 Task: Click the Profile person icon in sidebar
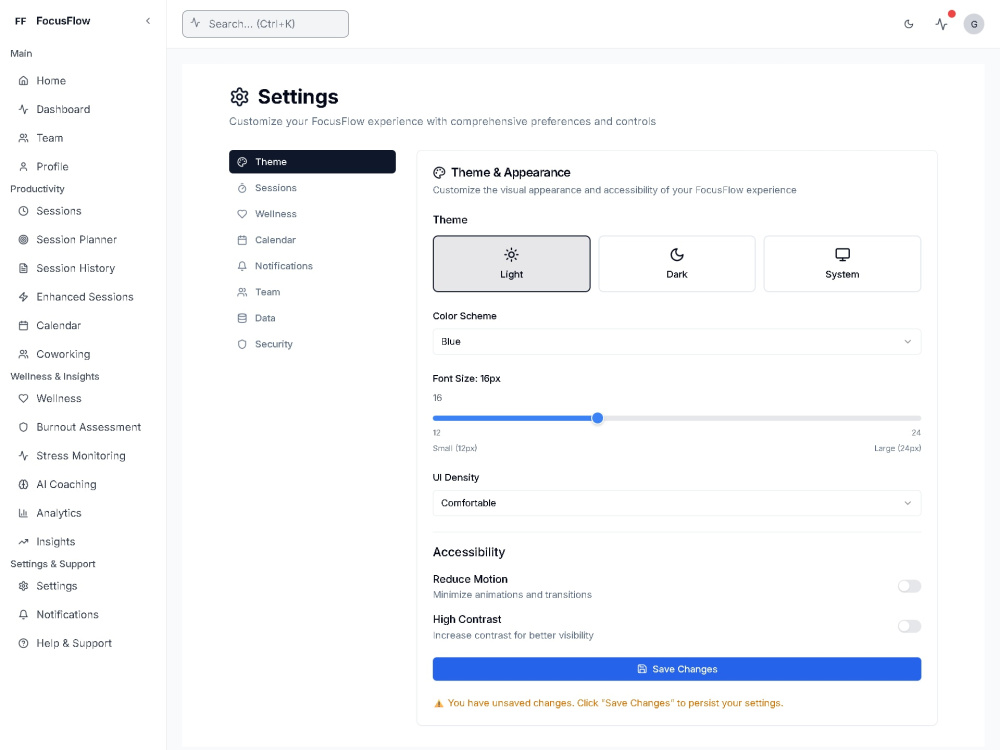pos(24,166)
